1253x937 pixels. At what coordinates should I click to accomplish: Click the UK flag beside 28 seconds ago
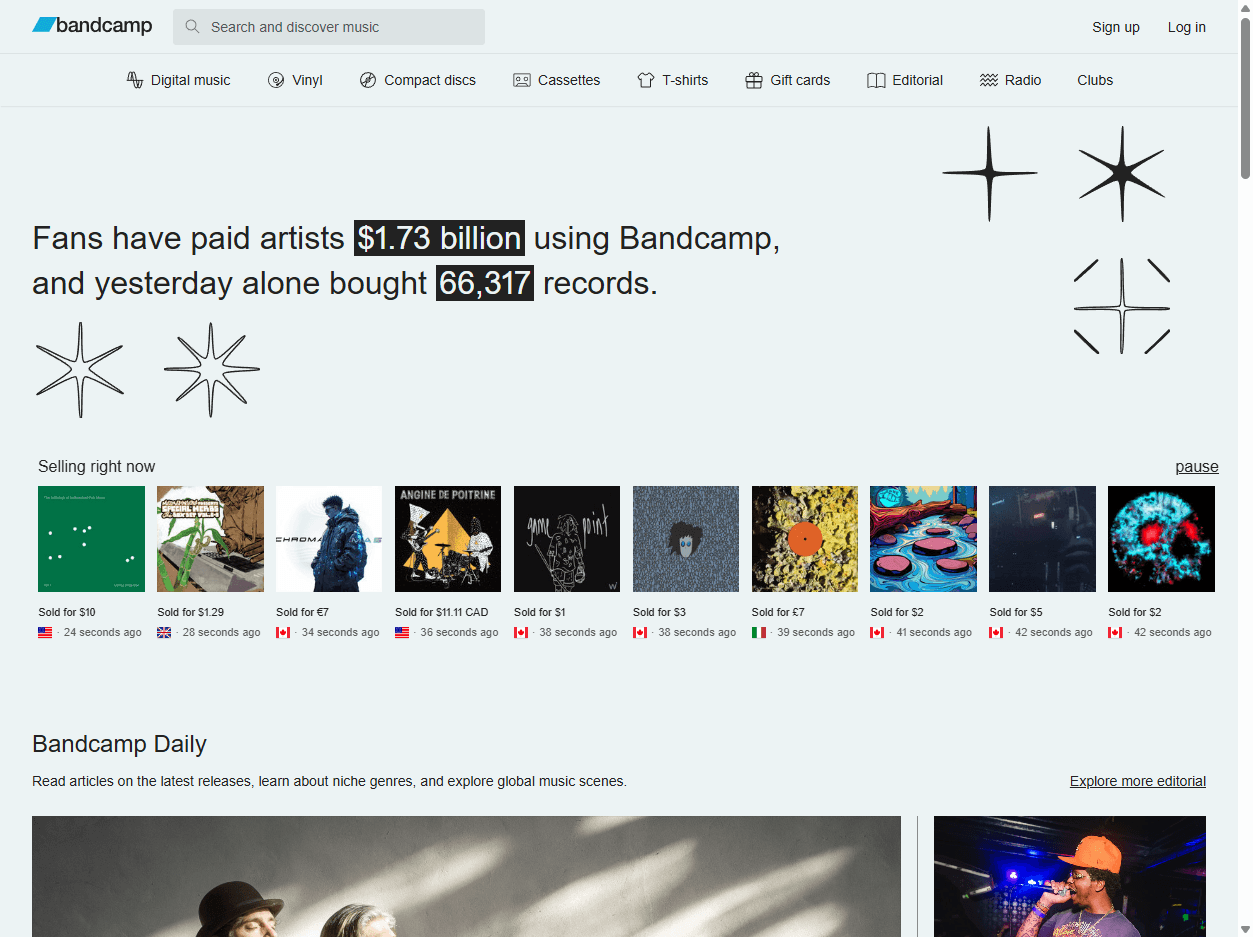164,632
